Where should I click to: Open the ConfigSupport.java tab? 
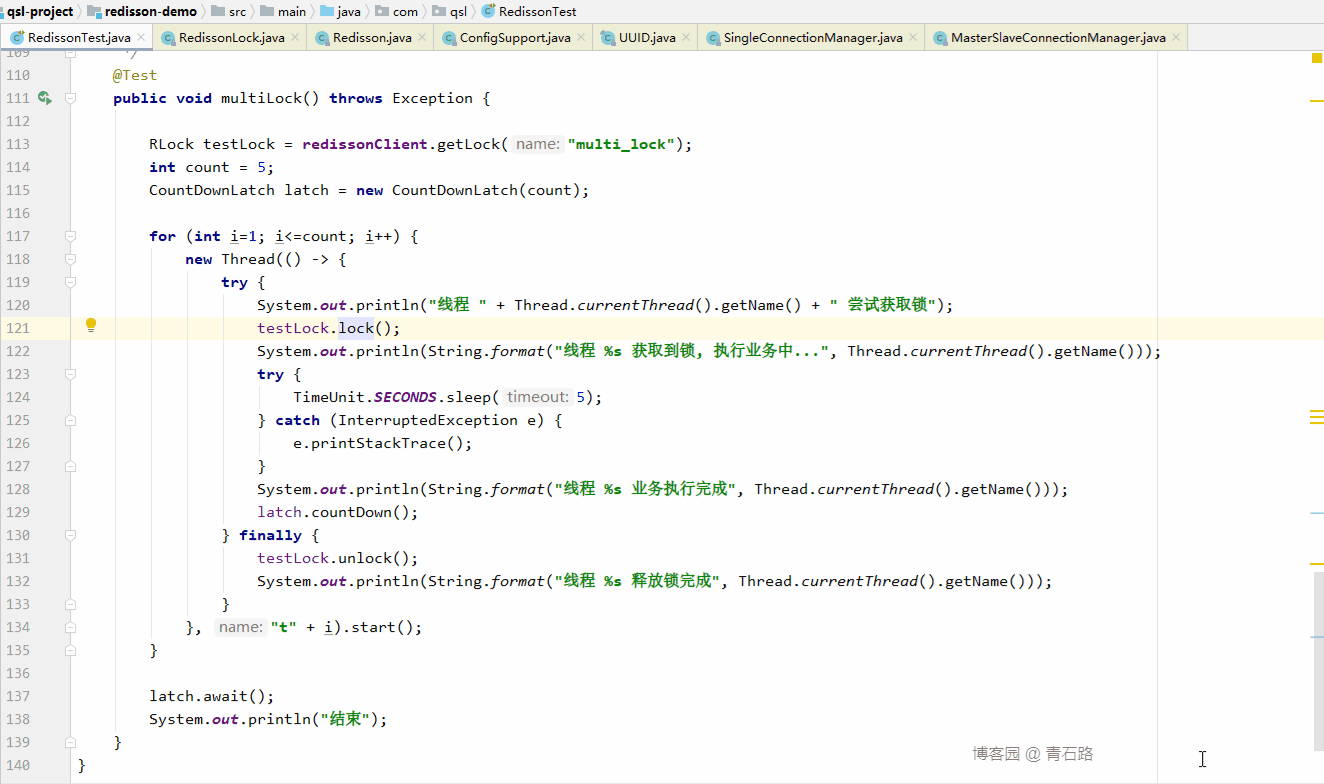coord(515,38)
